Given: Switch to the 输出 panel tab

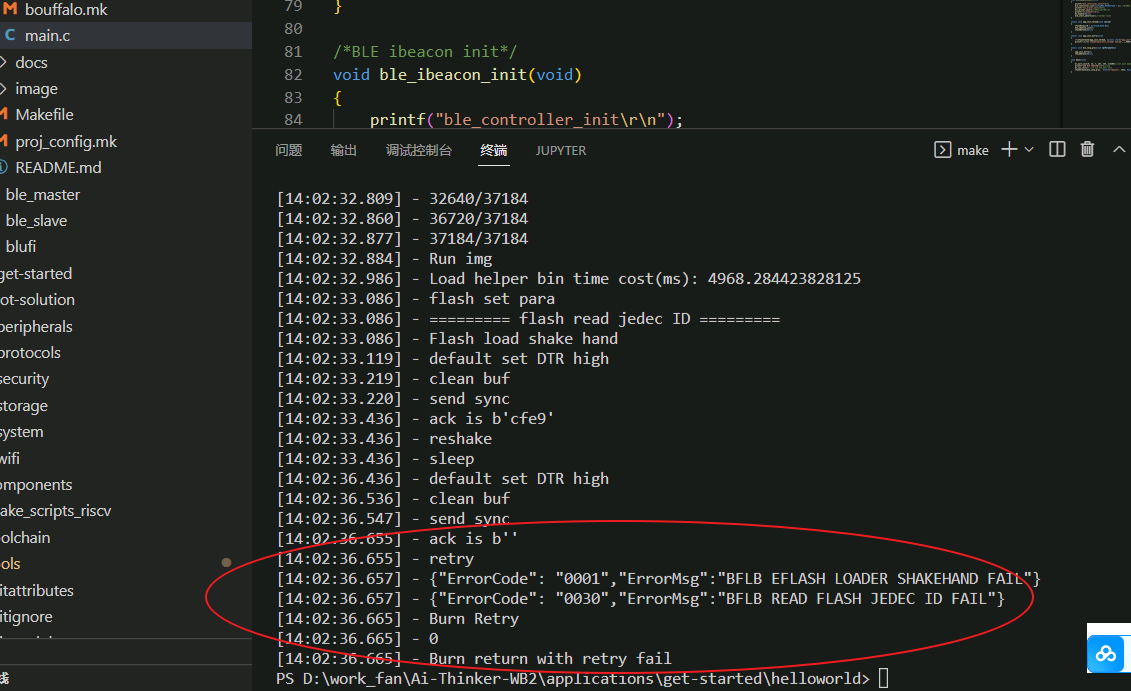Looking at the screenshot, I should pos(344,150).
